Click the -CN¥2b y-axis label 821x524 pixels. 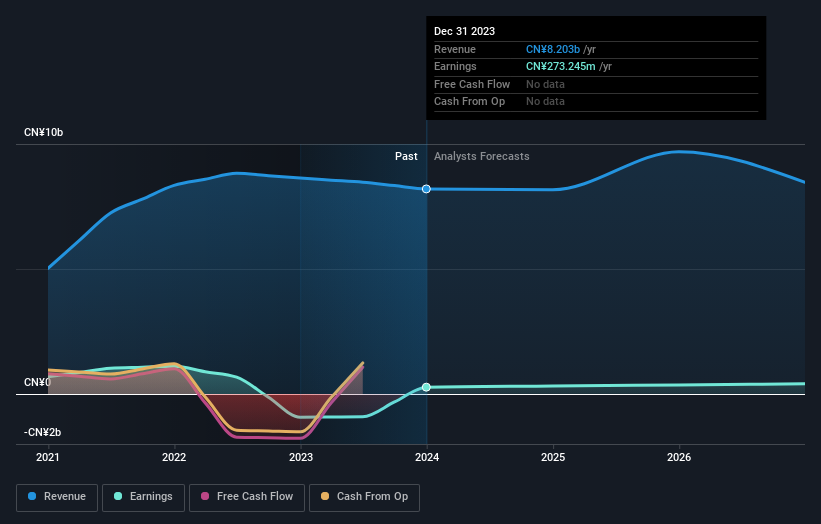42,432
